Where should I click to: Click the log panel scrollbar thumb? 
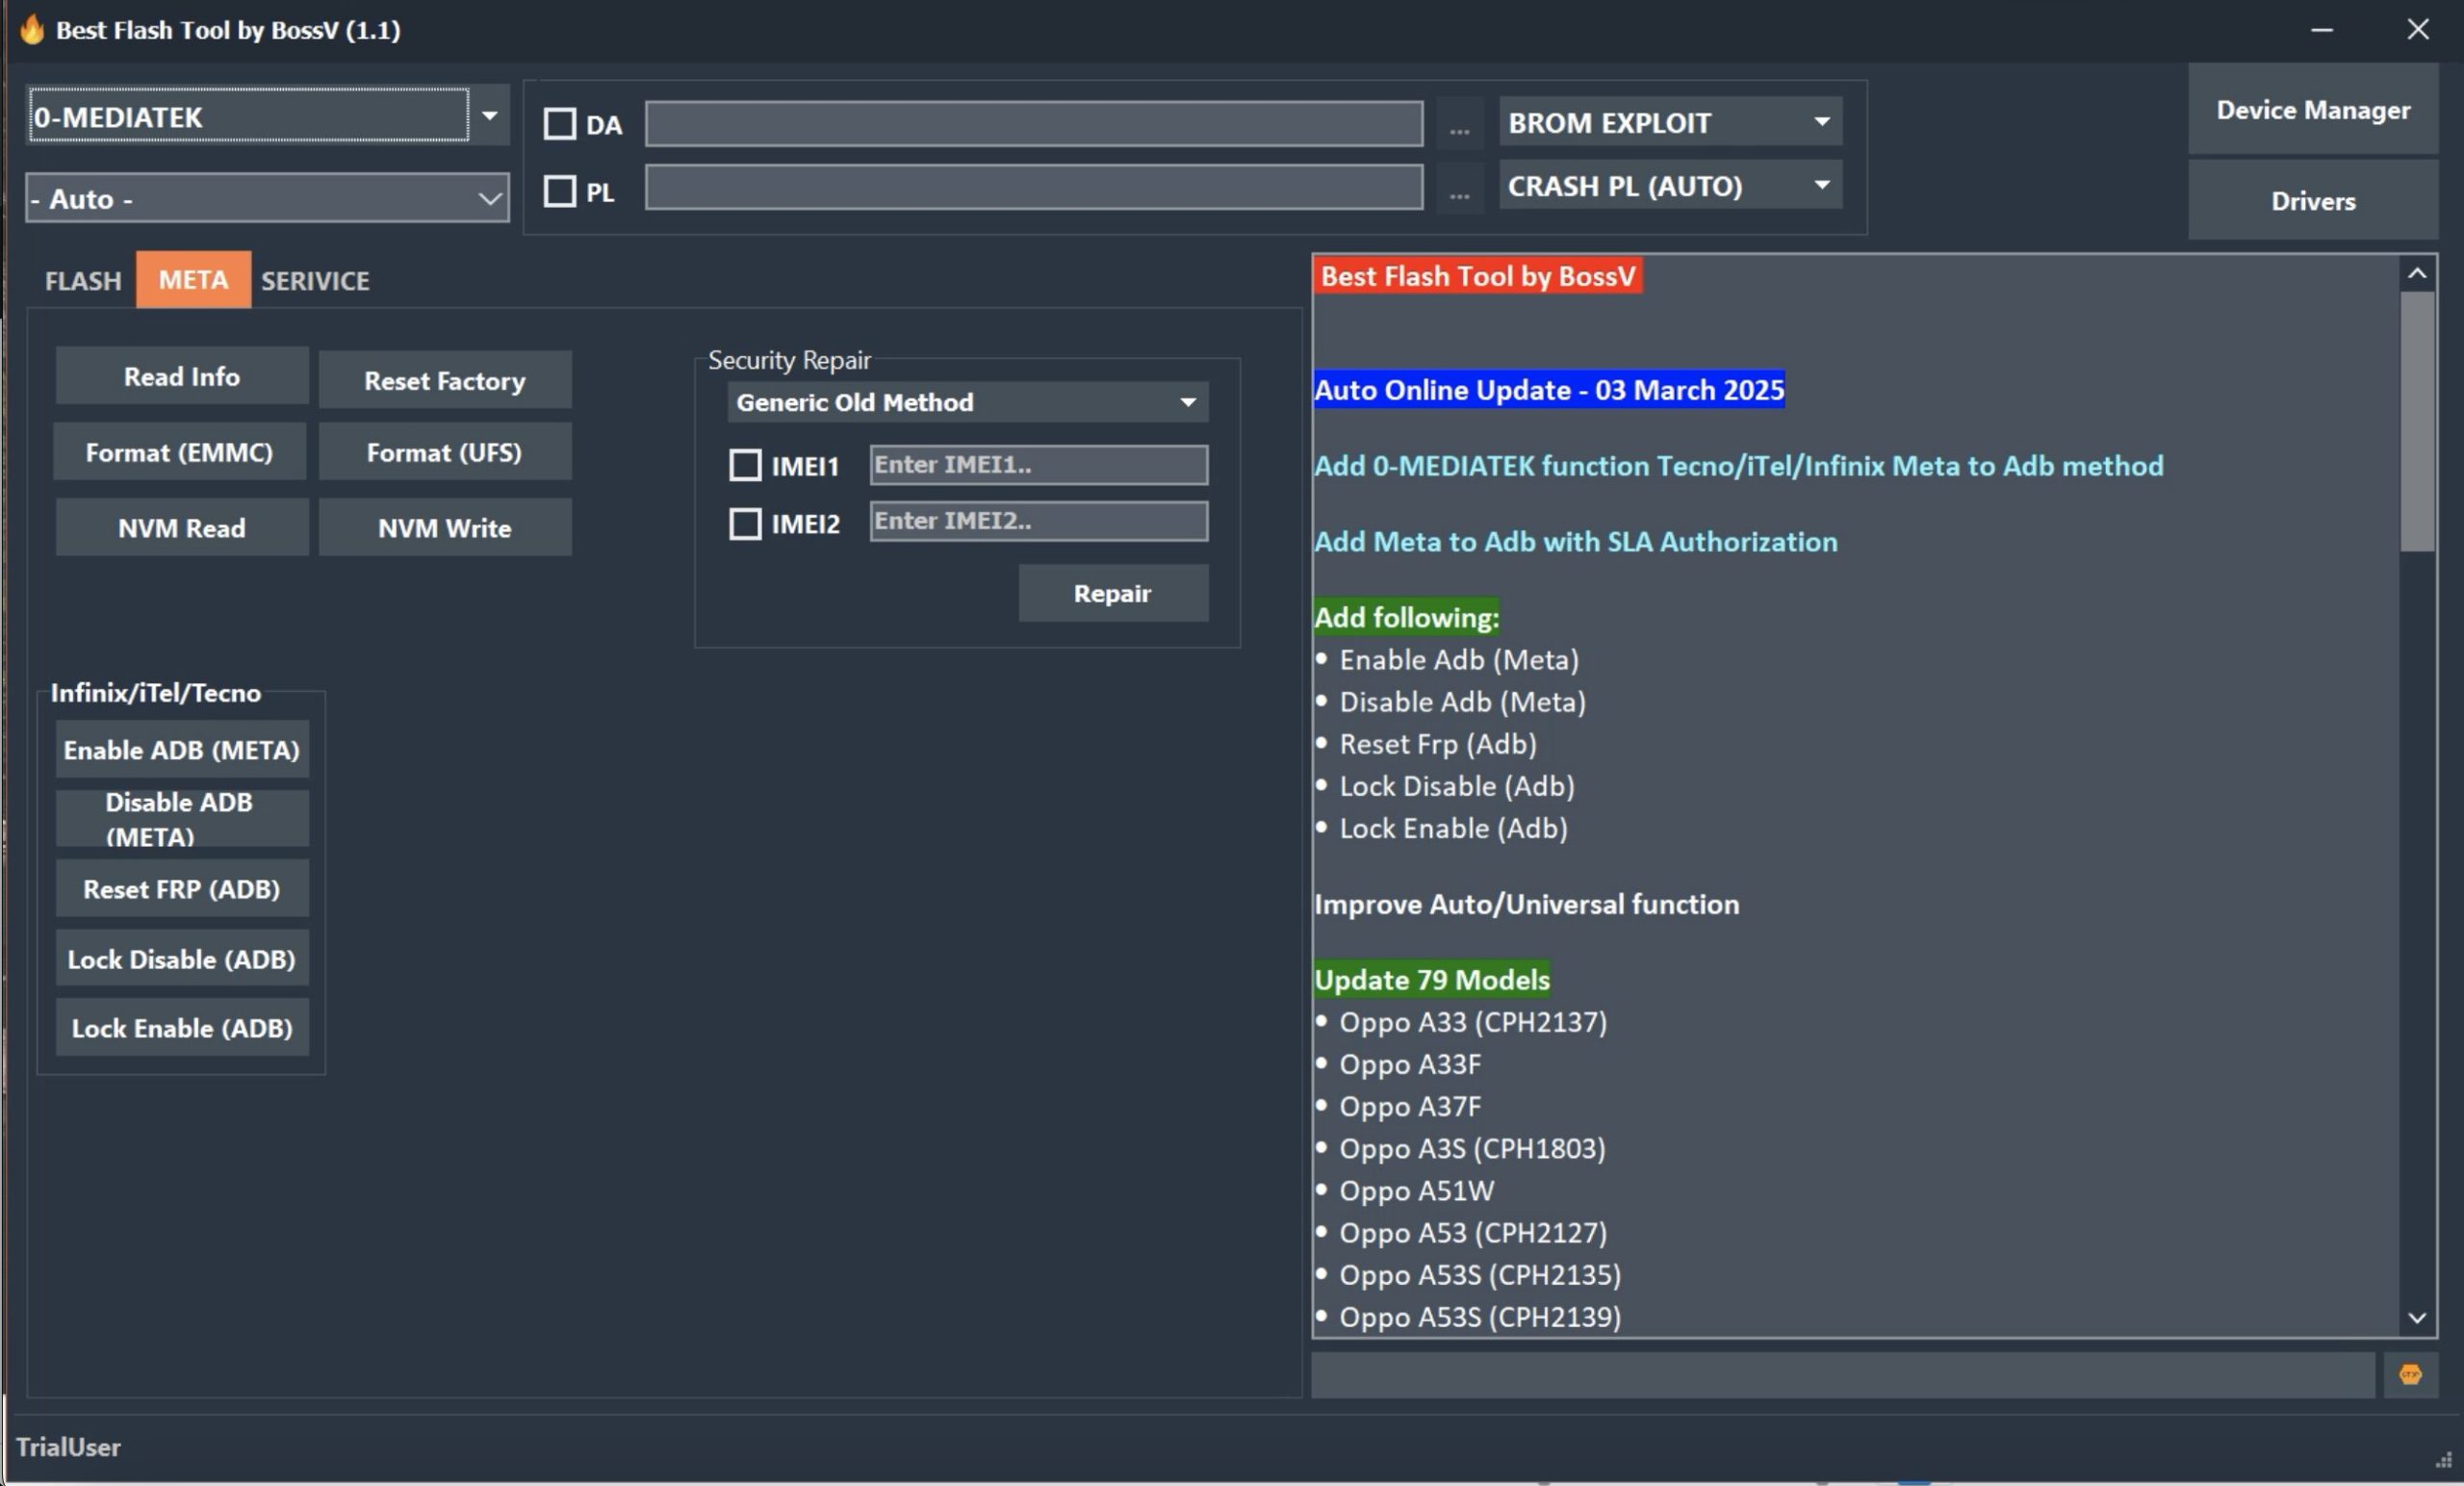pos(2417,420)
